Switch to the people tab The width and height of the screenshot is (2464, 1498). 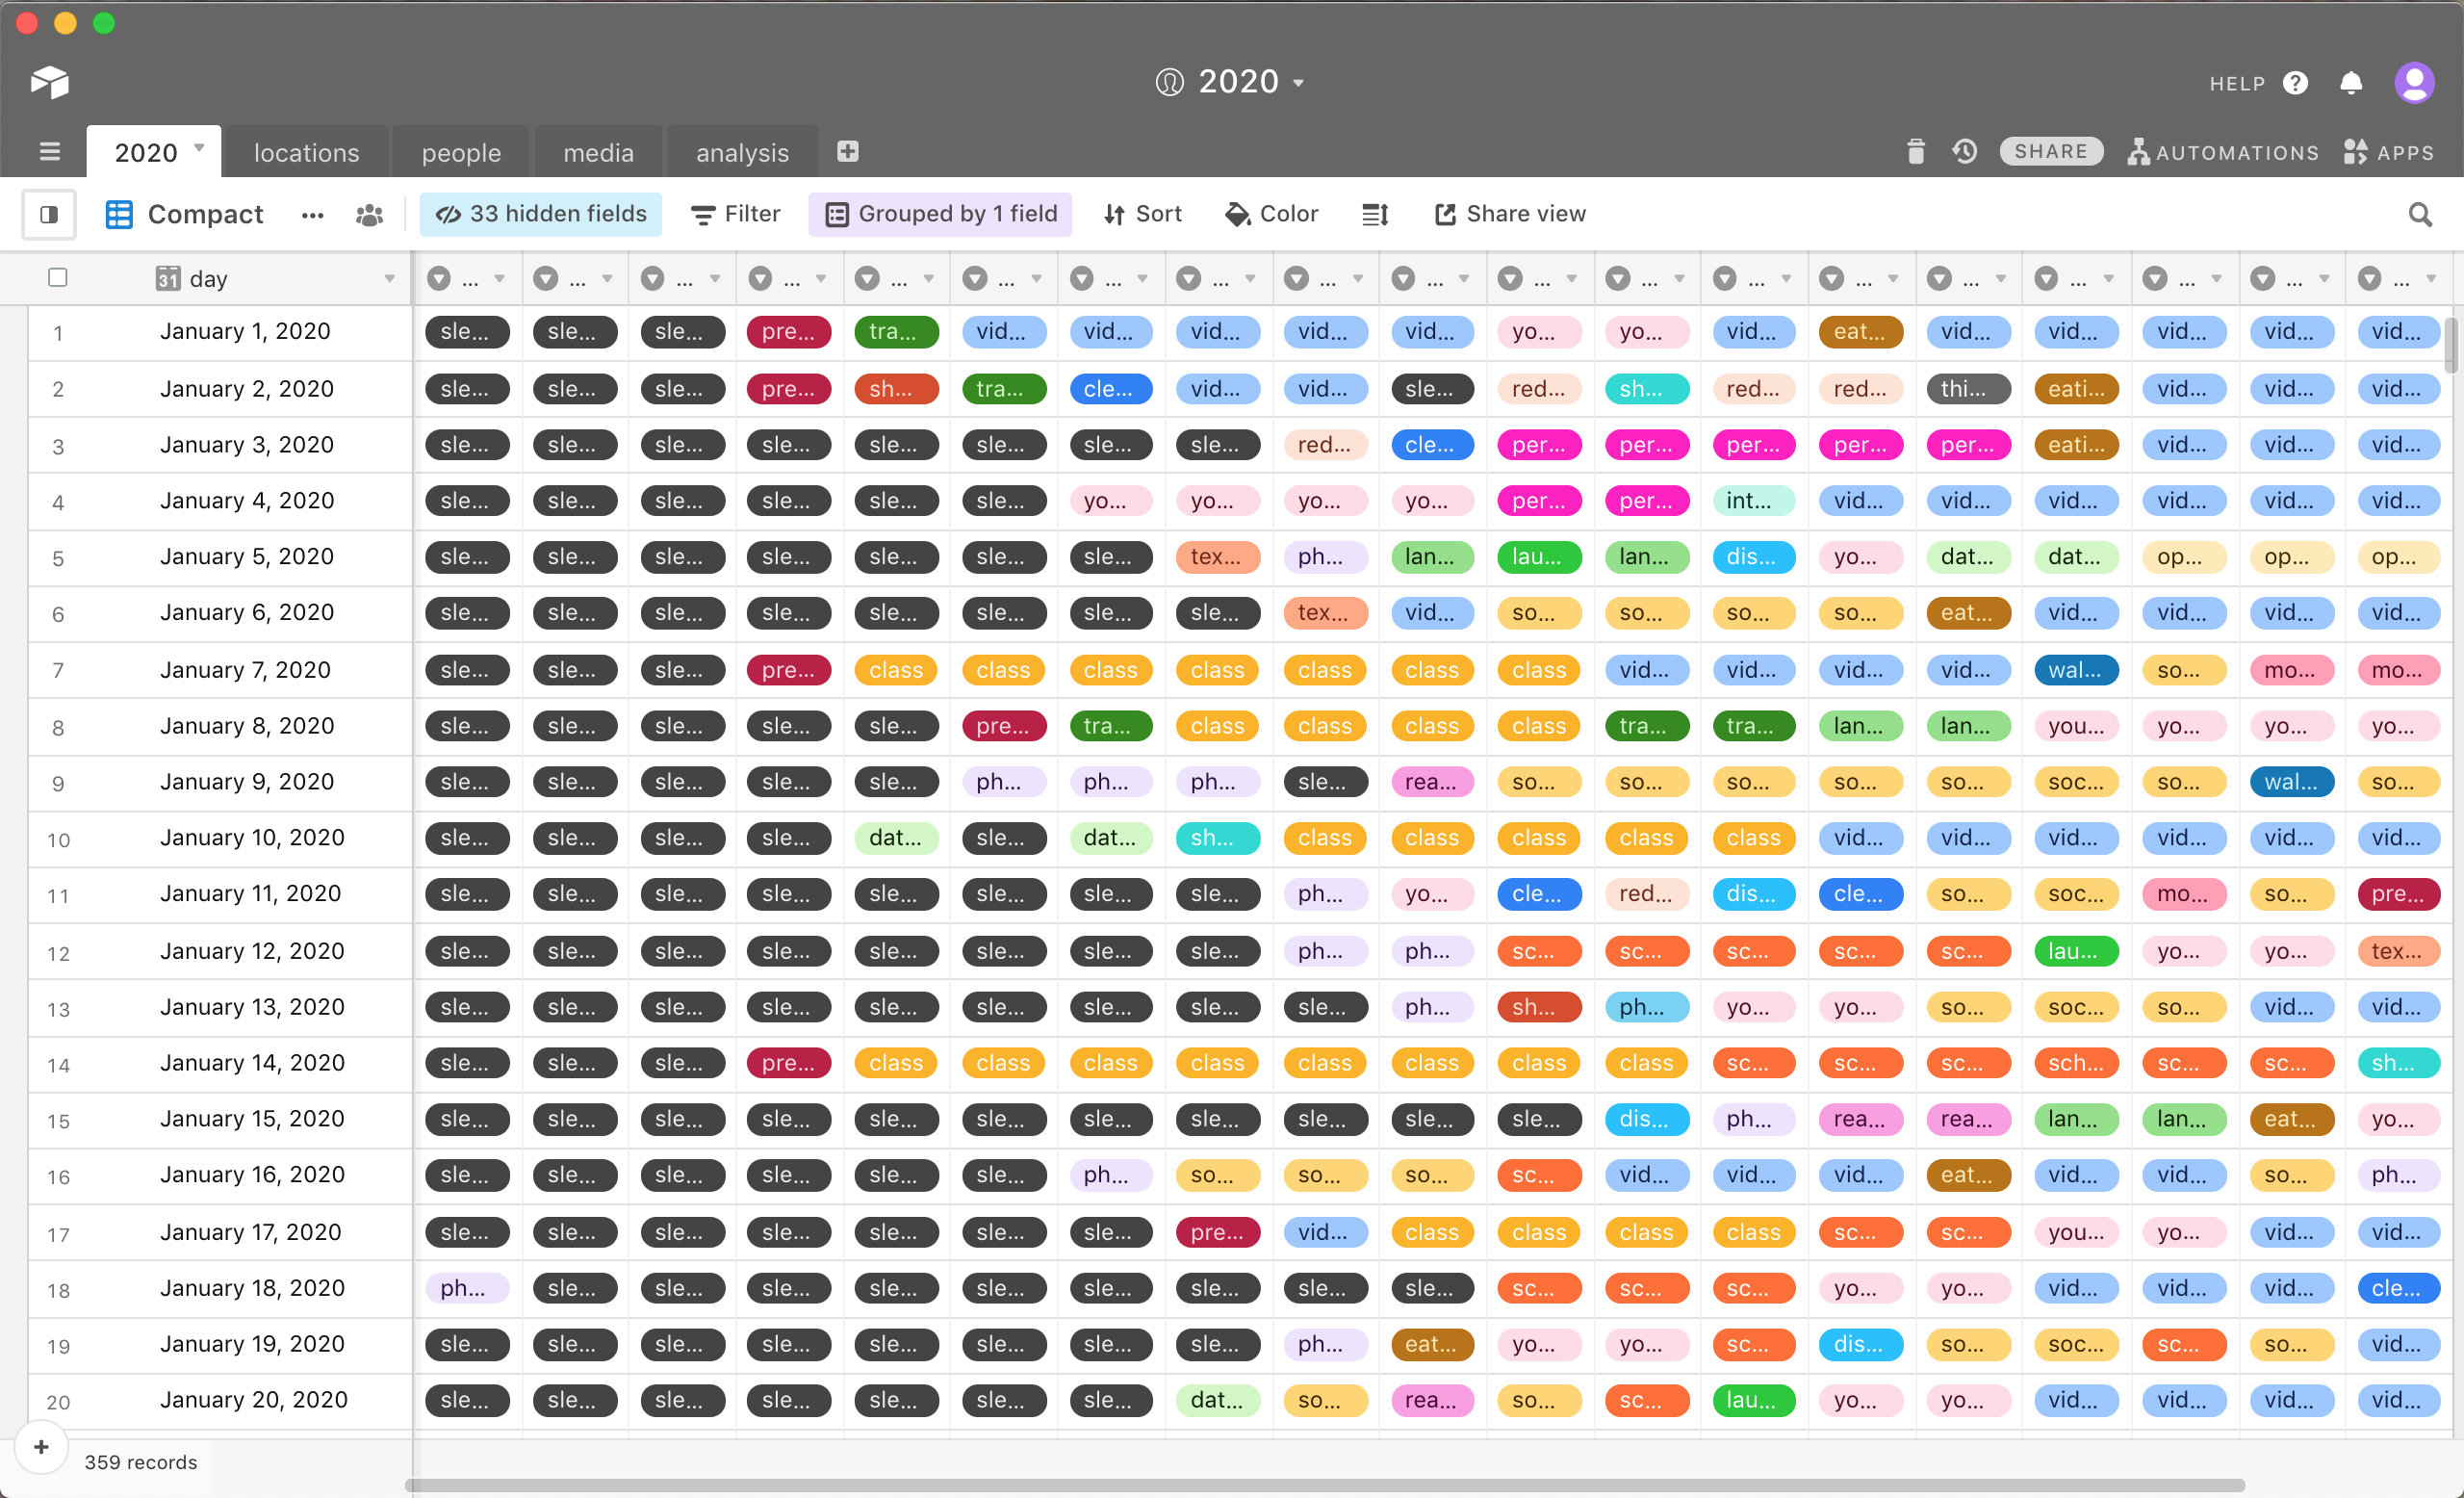[x=461, y=149]
